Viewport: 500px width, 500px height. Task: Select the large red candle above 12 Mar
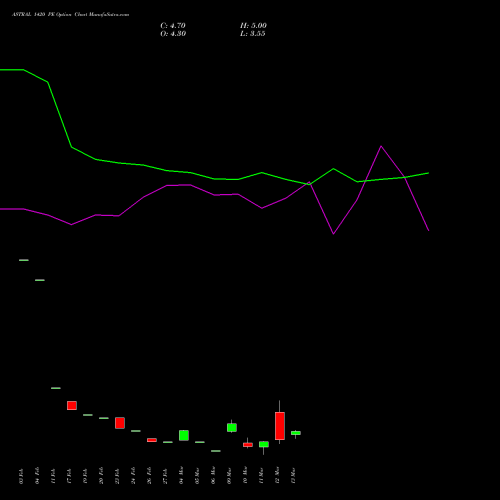280,426
